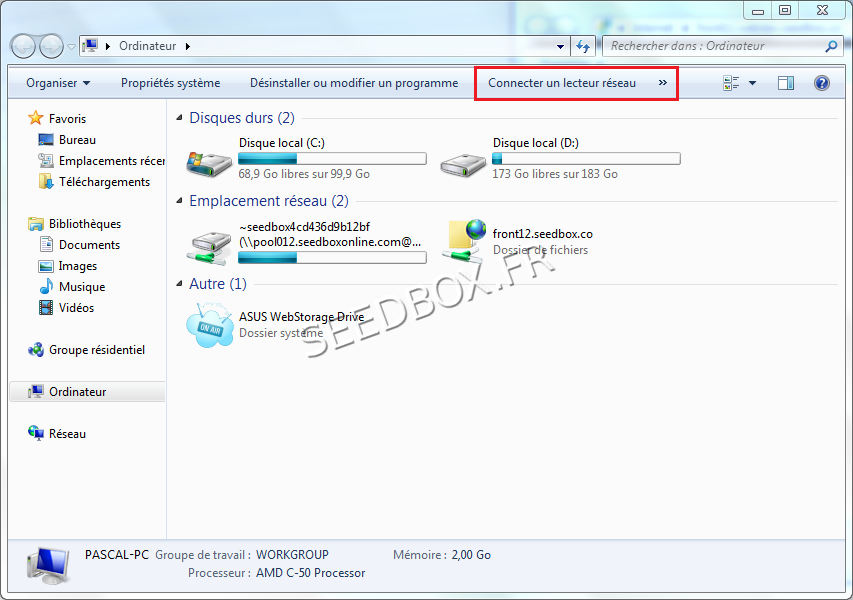853x600 pixels.
Task: Open the Organiser dropdown menu
Action: click(x=58, y=83)
